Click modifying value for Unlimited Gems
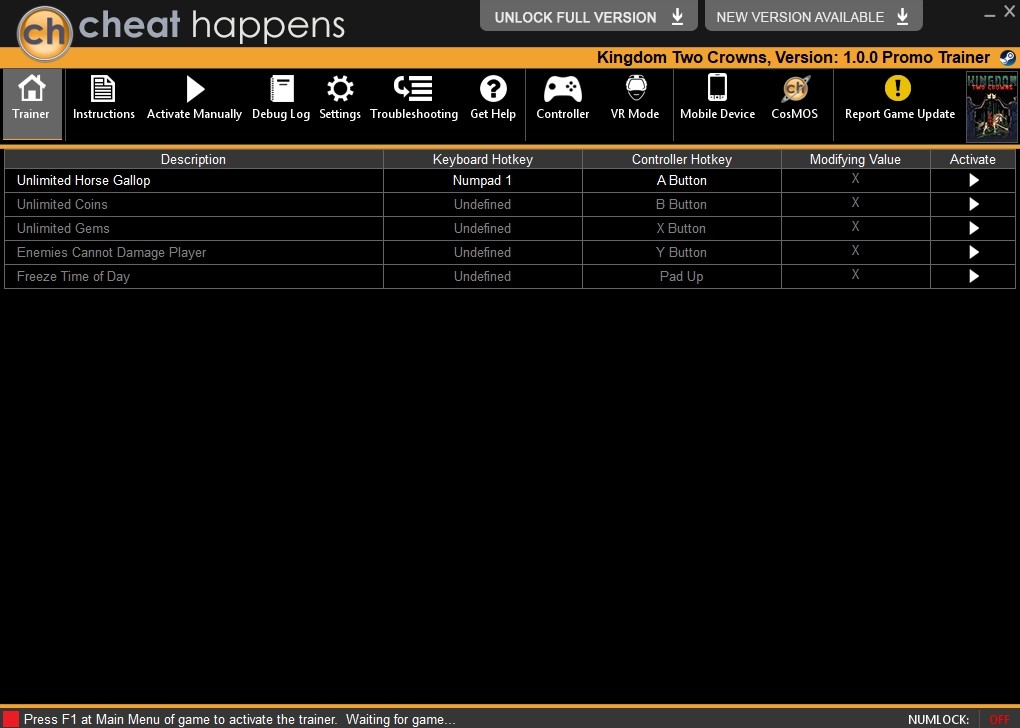 click(x=855, y=228)
